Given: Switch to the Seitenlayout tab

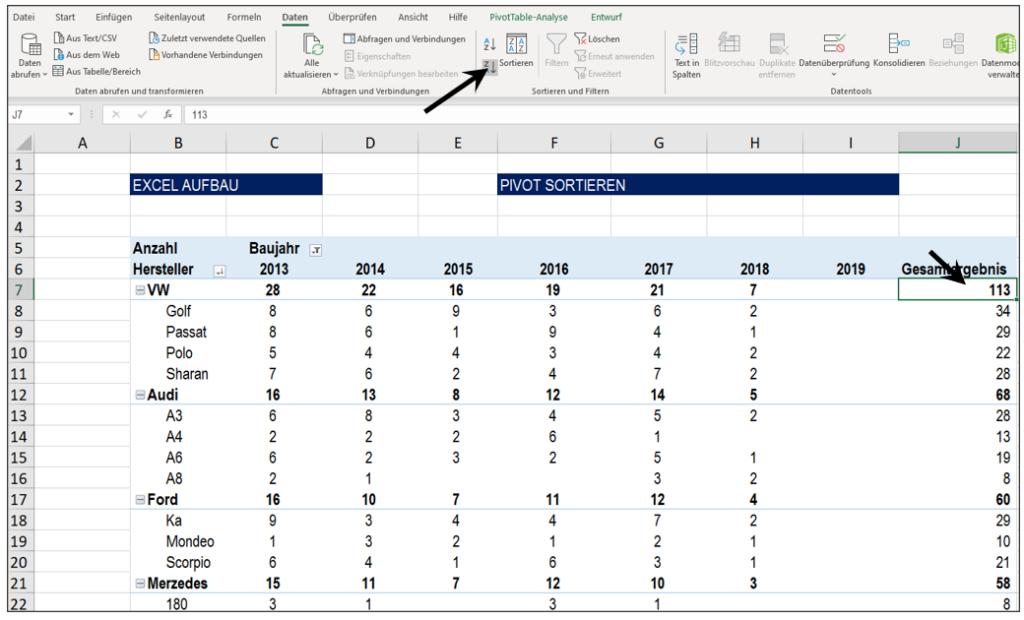Looking at the screenshot, I should tap(180, 17).
